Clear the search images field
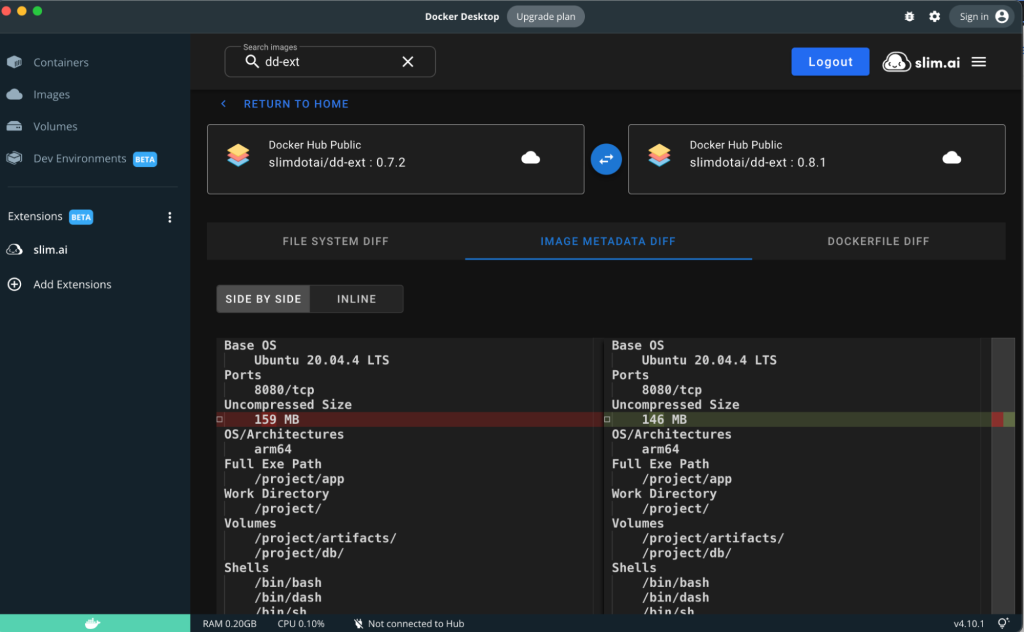 [x=408, y=61]
